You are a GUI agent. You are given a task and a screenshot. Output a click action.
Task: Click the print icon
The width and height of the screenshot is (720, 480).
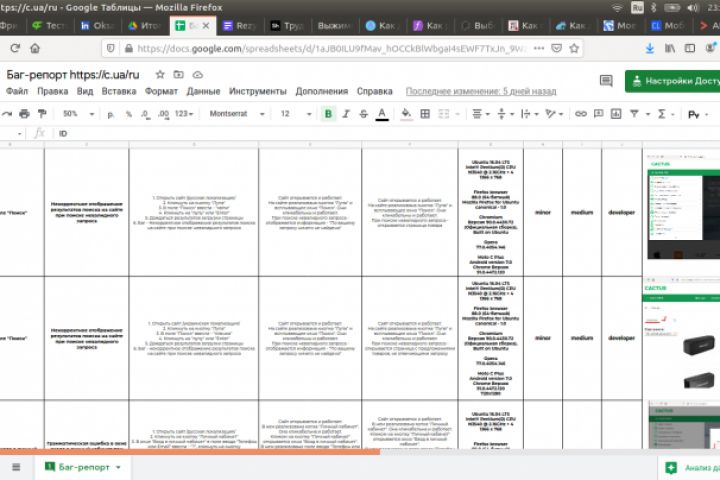(24, 113)
